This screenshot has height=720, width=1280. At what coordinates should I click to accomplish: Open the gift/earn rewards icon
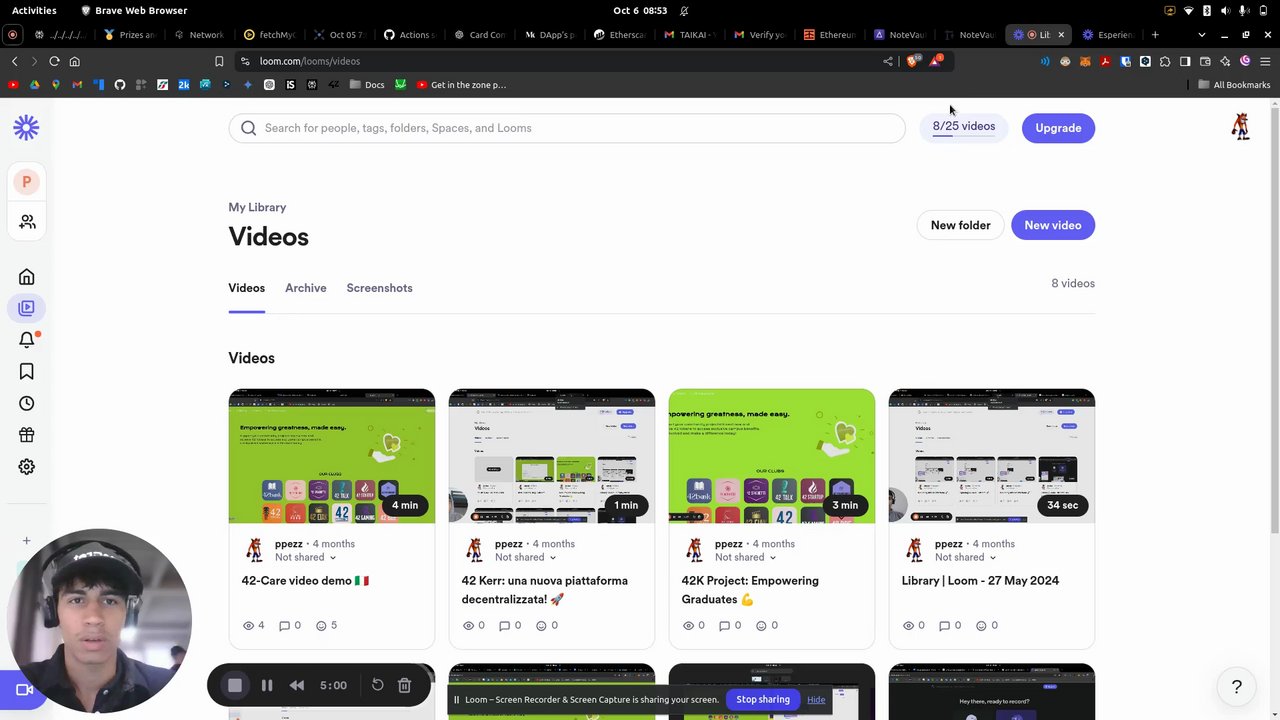tap(27, 435)
